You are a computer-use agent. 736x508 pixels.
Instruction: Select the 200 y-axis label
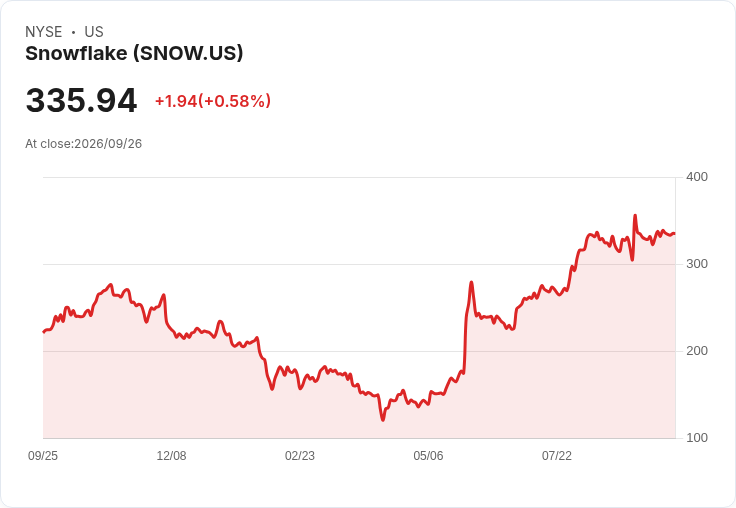point(697,351)
